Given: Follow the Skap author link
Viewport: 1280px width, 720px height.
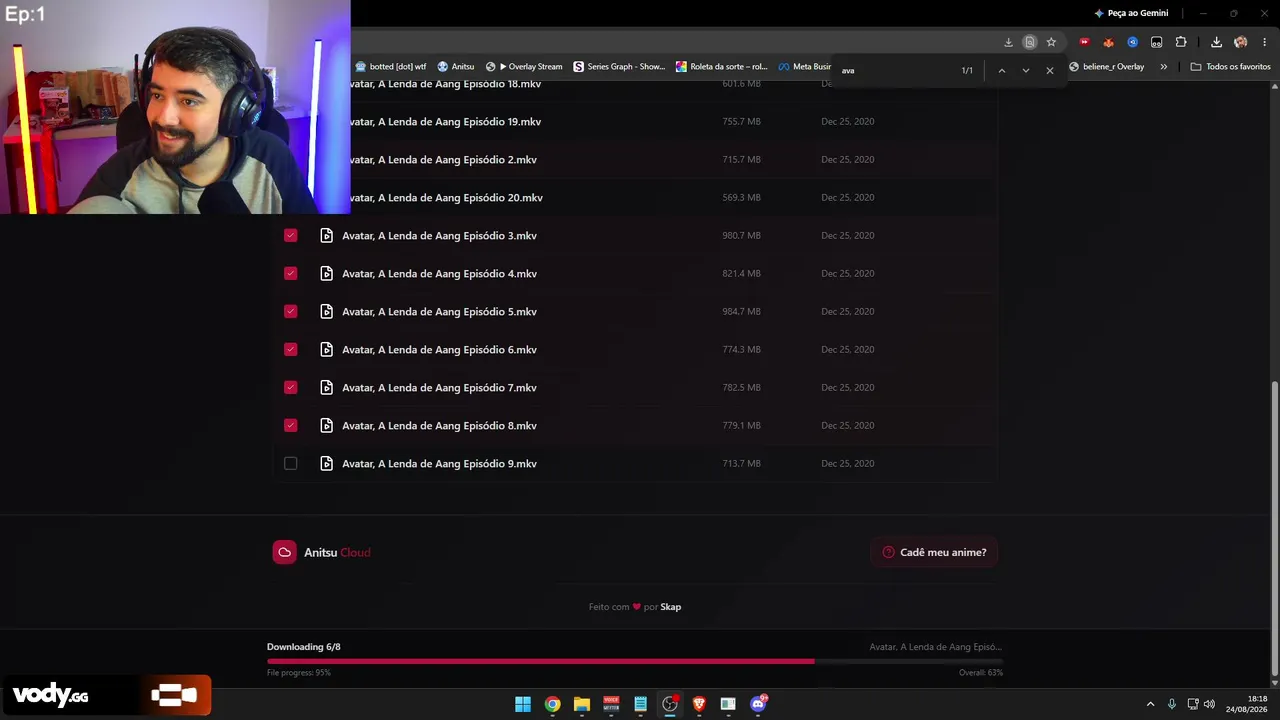Looking at the screenshot, I should (671, 607).
